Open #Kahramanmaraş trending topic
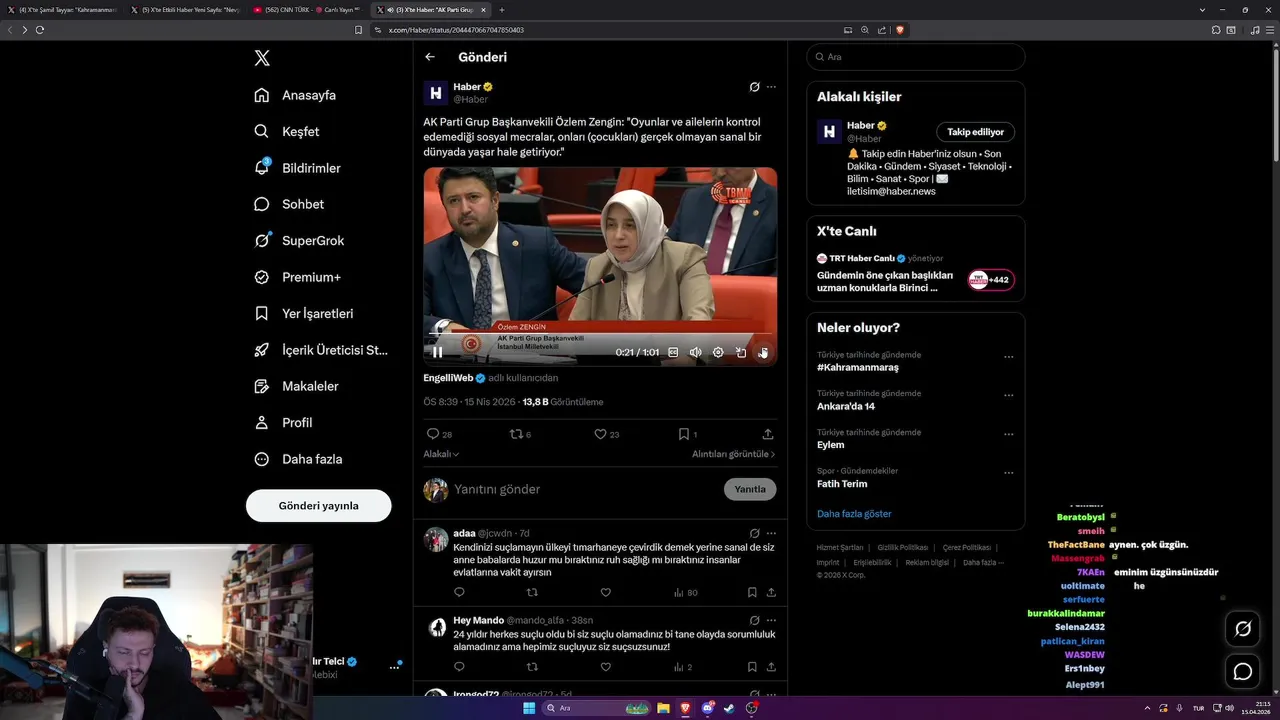The height and width of the screenshot is (720, 1280). 858,367
